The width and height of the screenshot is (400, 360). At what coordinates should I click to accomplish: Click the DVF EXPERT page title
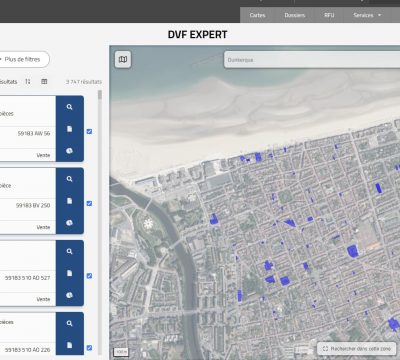(x=197, y=35)
